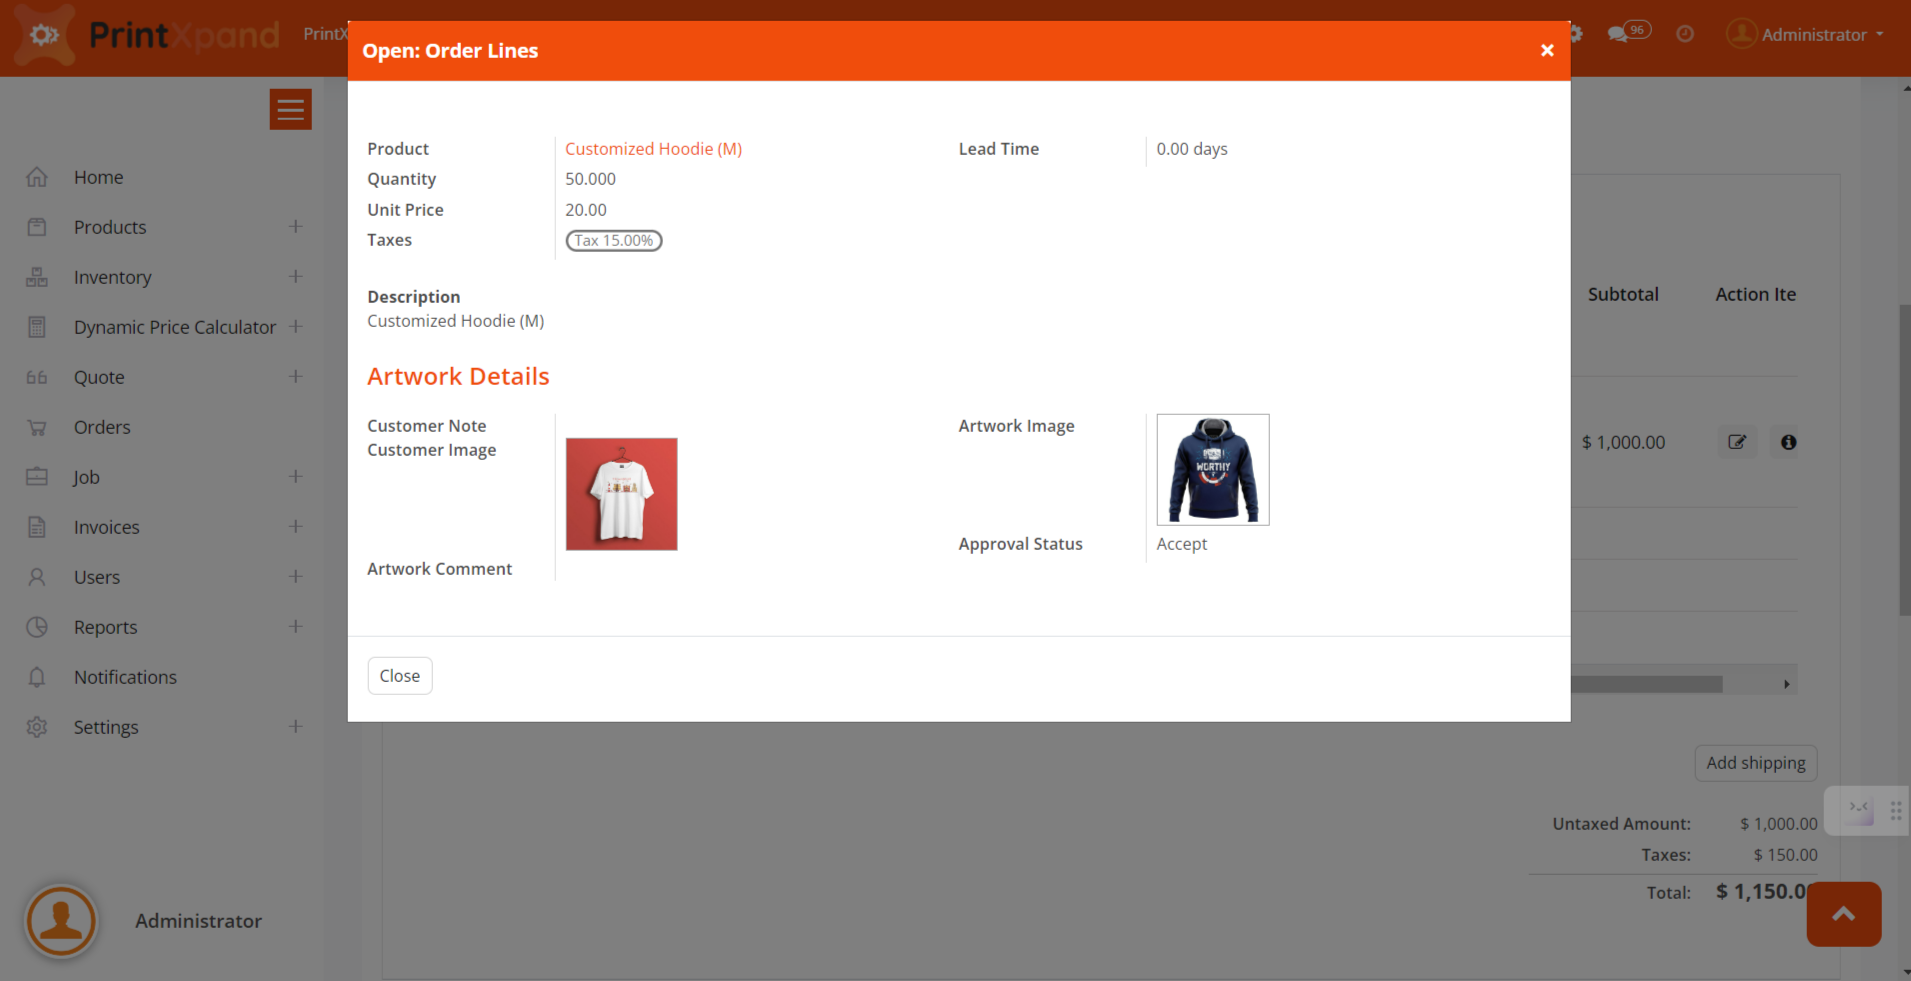Viewport: 1911px width, 981px height.
Task: Click the Add shipping button
Action: tap(1755, 763)
